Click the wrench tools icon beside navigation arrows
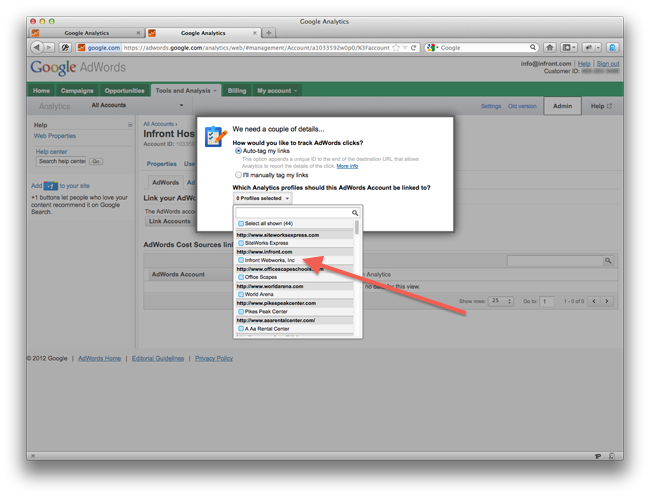This screenshot has height=497, width=650. coord(65,48)
